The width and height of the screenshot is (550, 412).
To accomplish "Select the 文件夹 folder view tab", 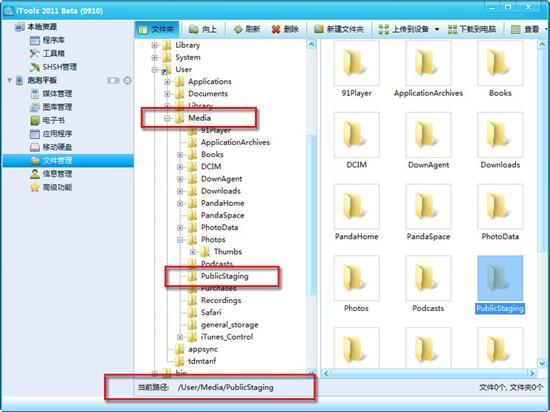I will click(x=157, y=29).
